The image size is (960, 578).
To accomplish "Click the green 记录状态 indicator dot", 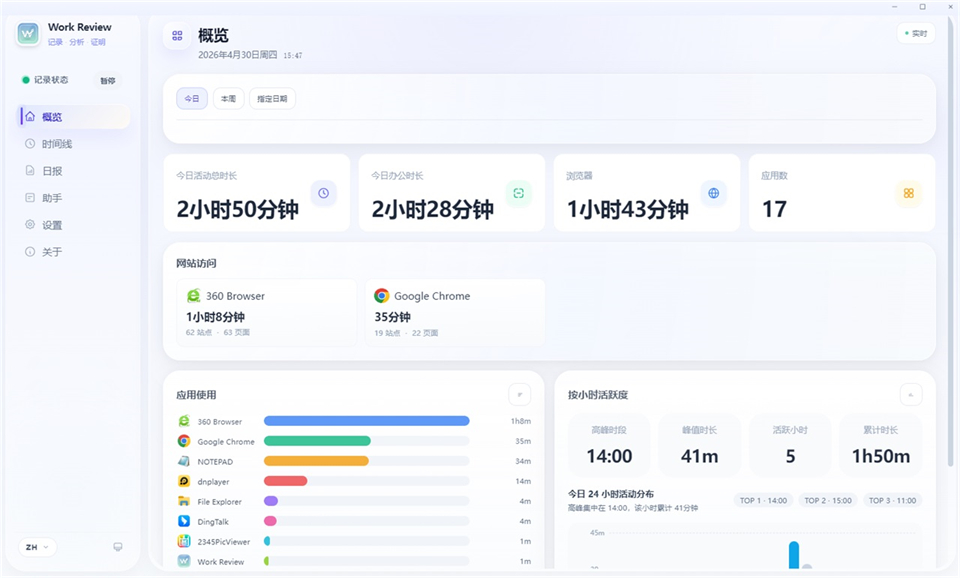I will point(26,80).
